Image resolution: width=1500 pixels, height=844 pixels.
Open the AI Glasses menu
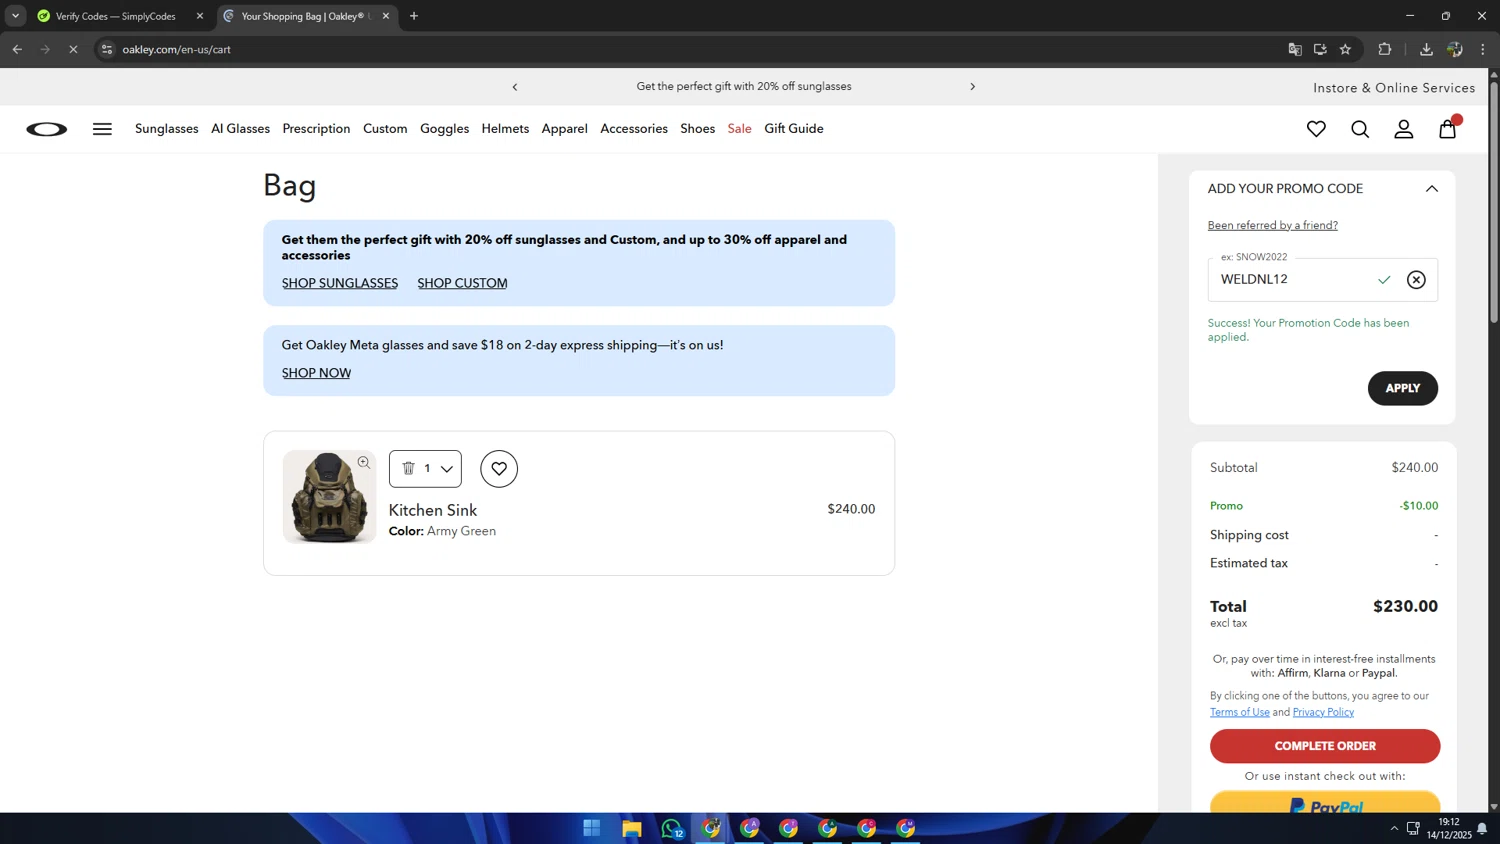(240, 129)
